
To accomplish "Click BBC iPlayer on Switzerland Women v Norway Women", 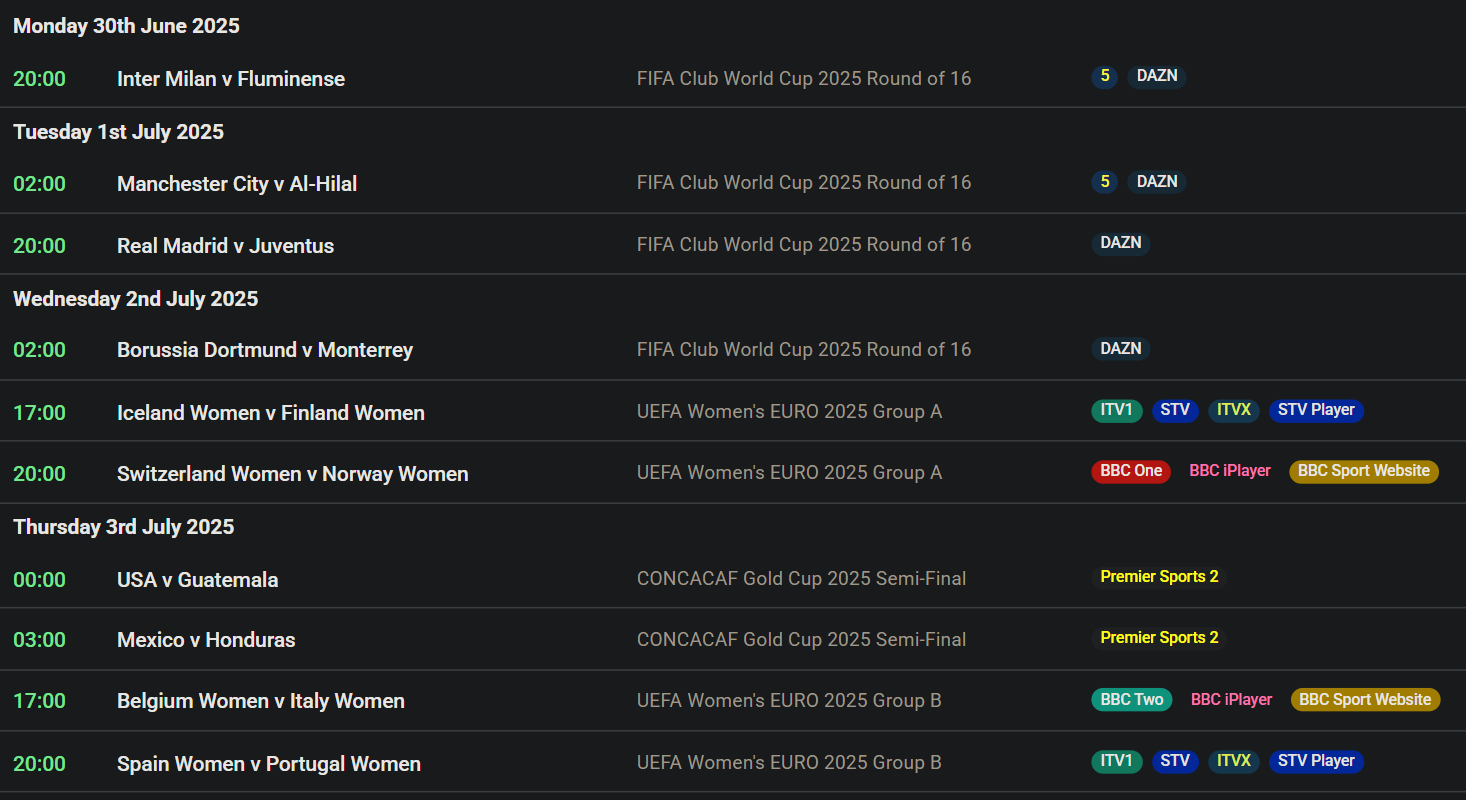I will click(1230, 471).
